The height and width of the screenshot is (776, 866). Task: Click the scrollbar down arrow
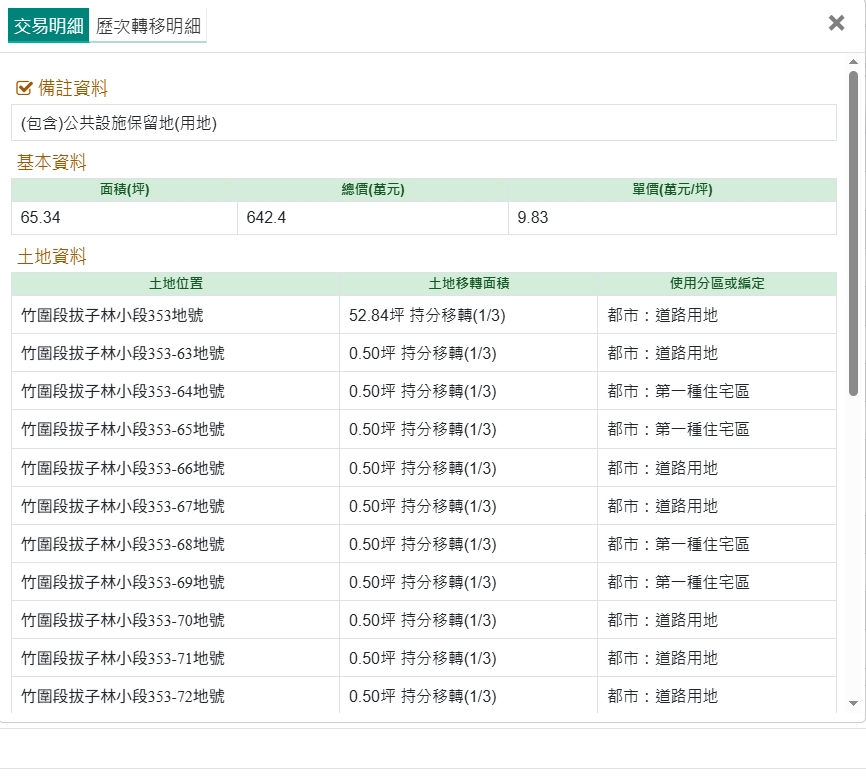[852, 703]
